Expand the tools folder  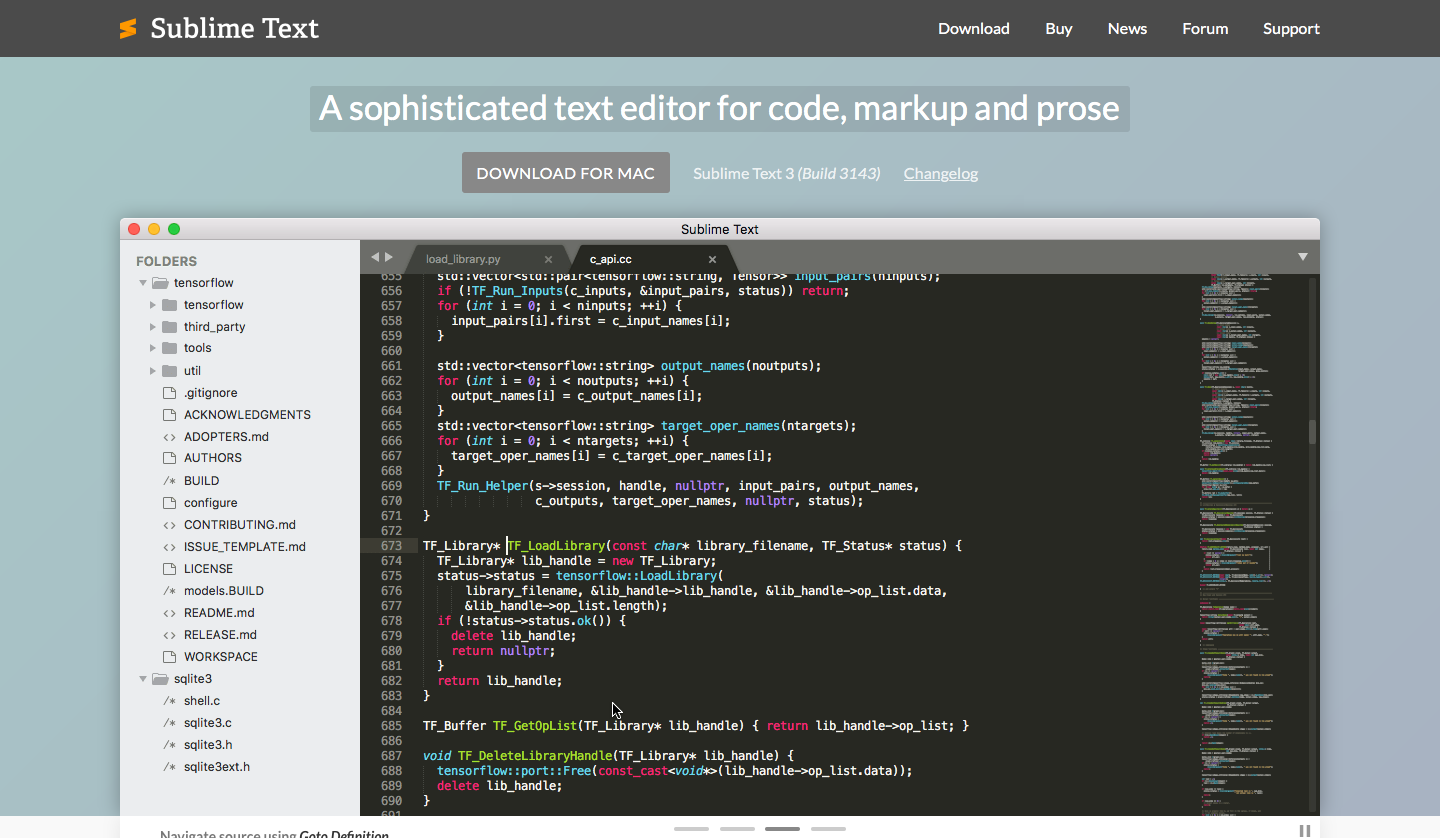click(153, 348)
